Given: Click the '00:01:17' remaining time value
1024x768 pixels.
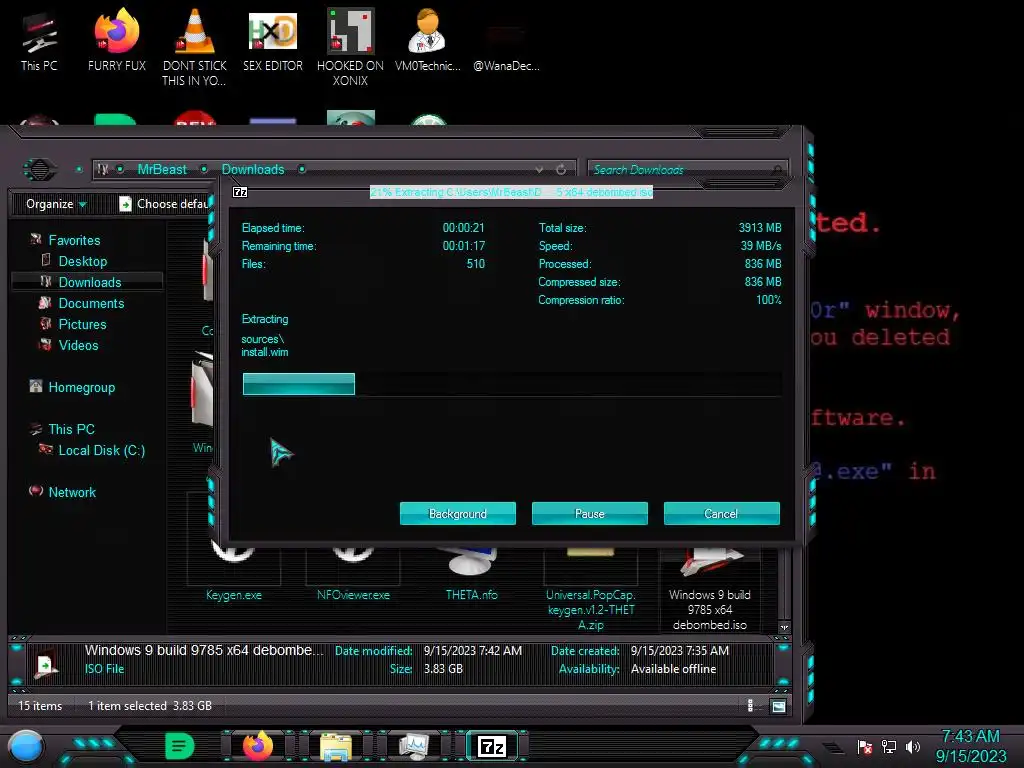Looking at the screenshot, I should [464, 246].
